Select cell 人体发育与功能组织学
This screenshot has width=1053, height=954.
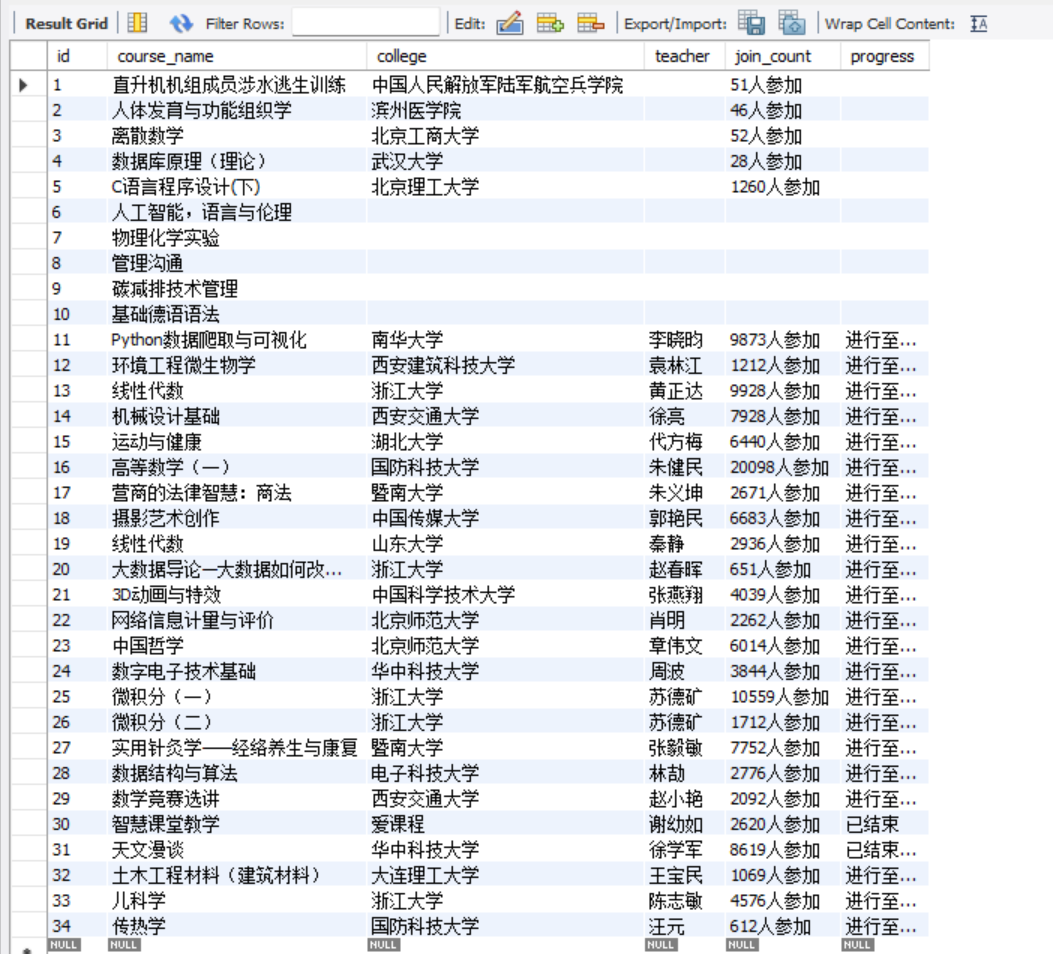(237, 110)
